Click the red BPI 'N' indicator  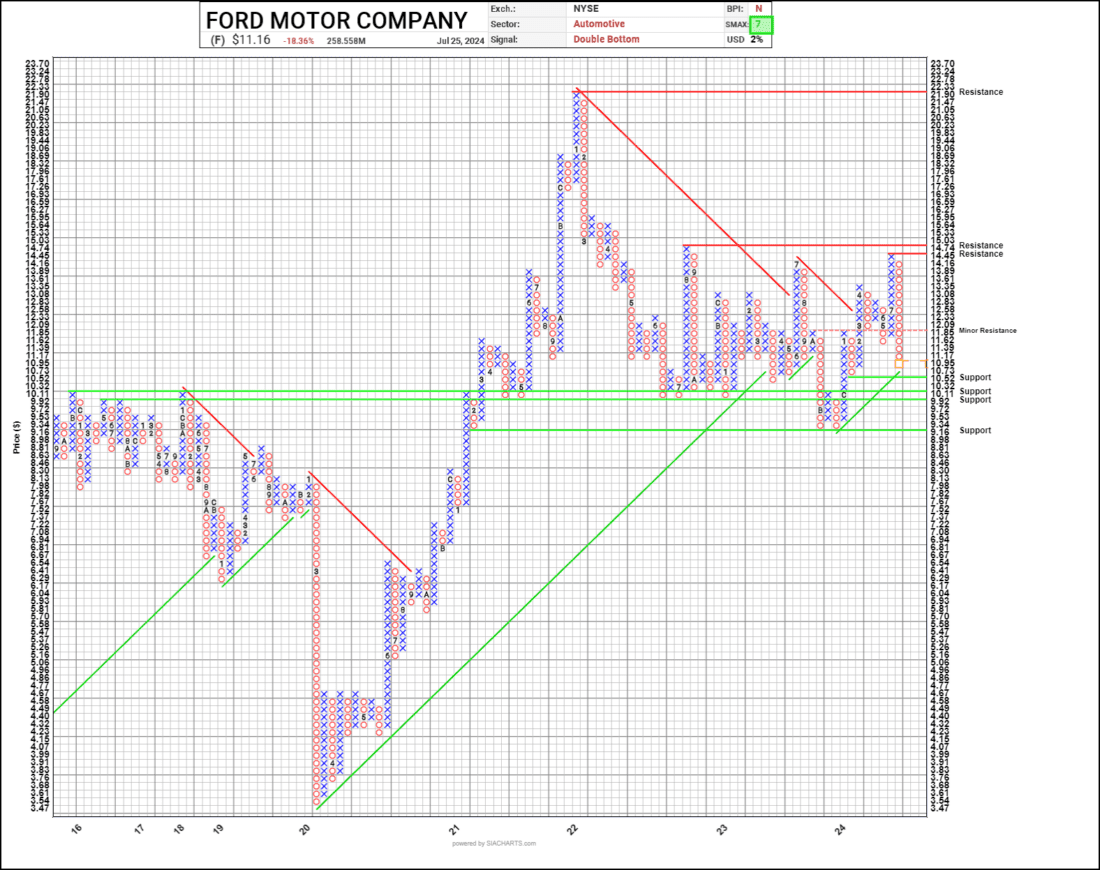click(x=758, y=7)
